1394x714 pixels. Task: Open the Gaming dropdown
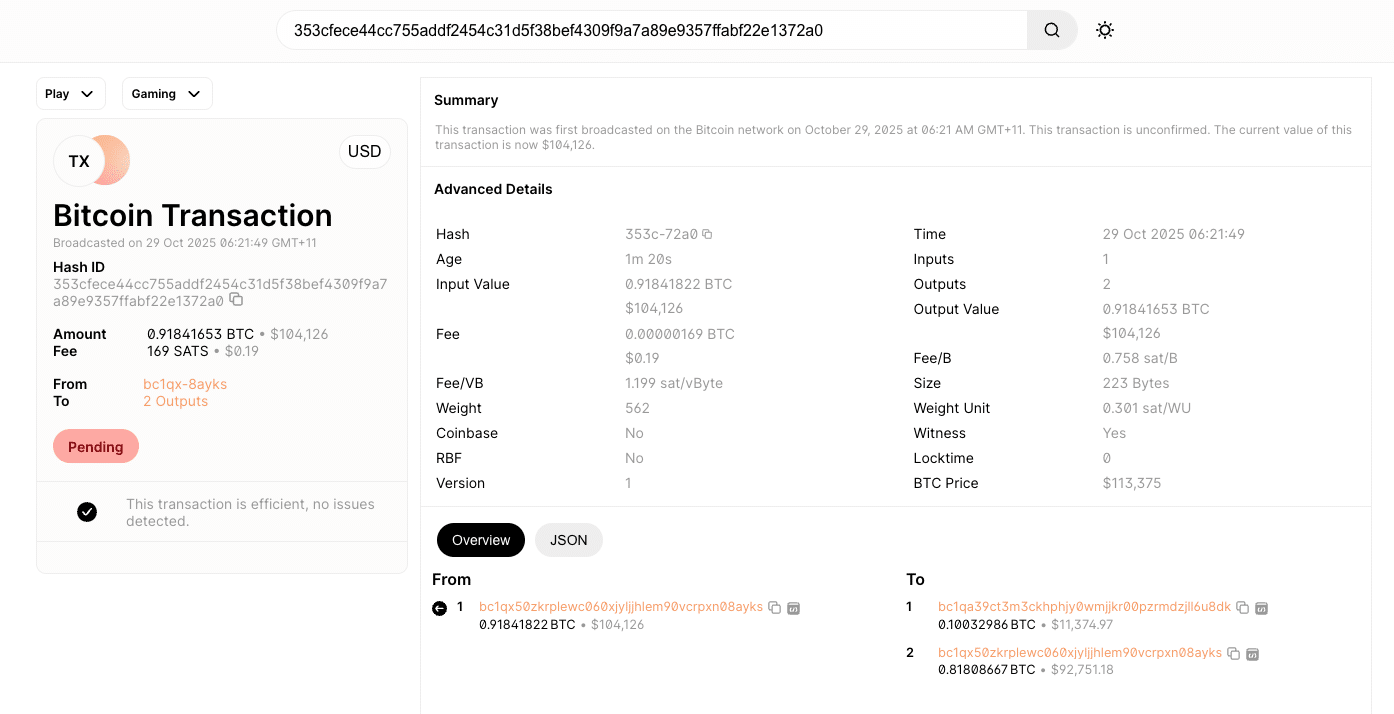pyautogui.click(x=167, y=94)
